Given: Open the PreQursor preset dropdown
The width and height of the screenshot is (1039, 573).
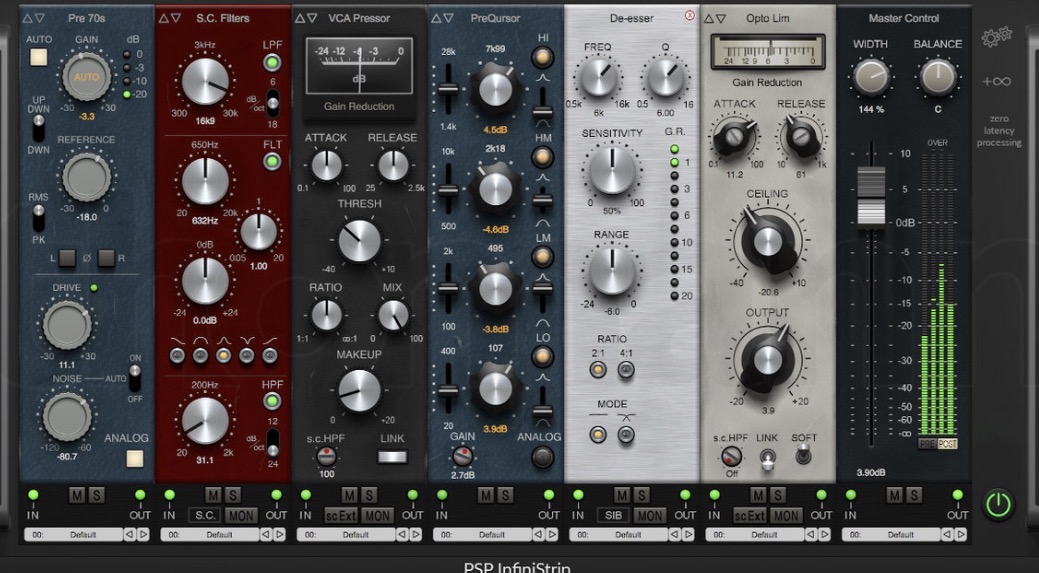Looking at the screenshot, I should 483,534.
